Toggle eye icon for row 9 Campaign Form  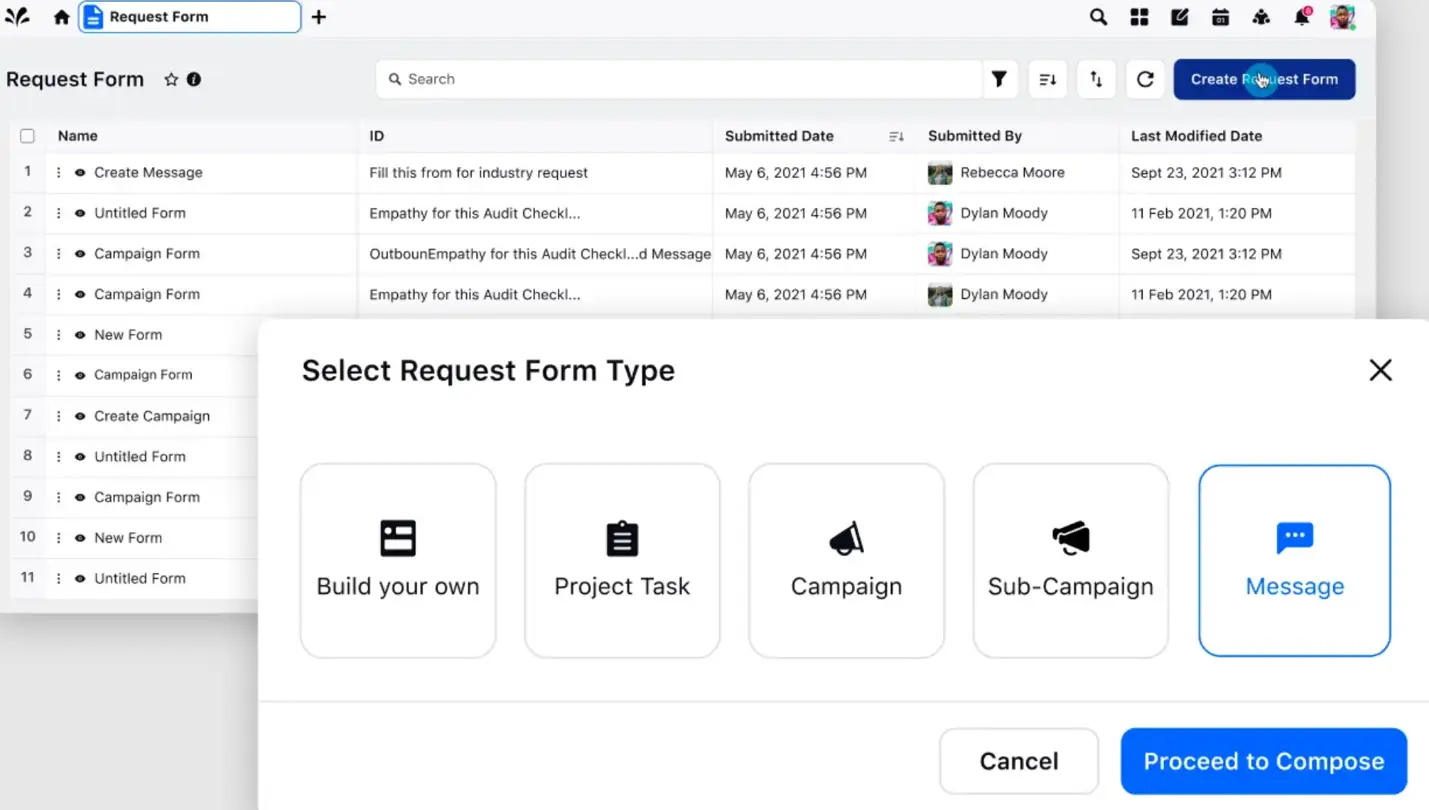point(80,497)
